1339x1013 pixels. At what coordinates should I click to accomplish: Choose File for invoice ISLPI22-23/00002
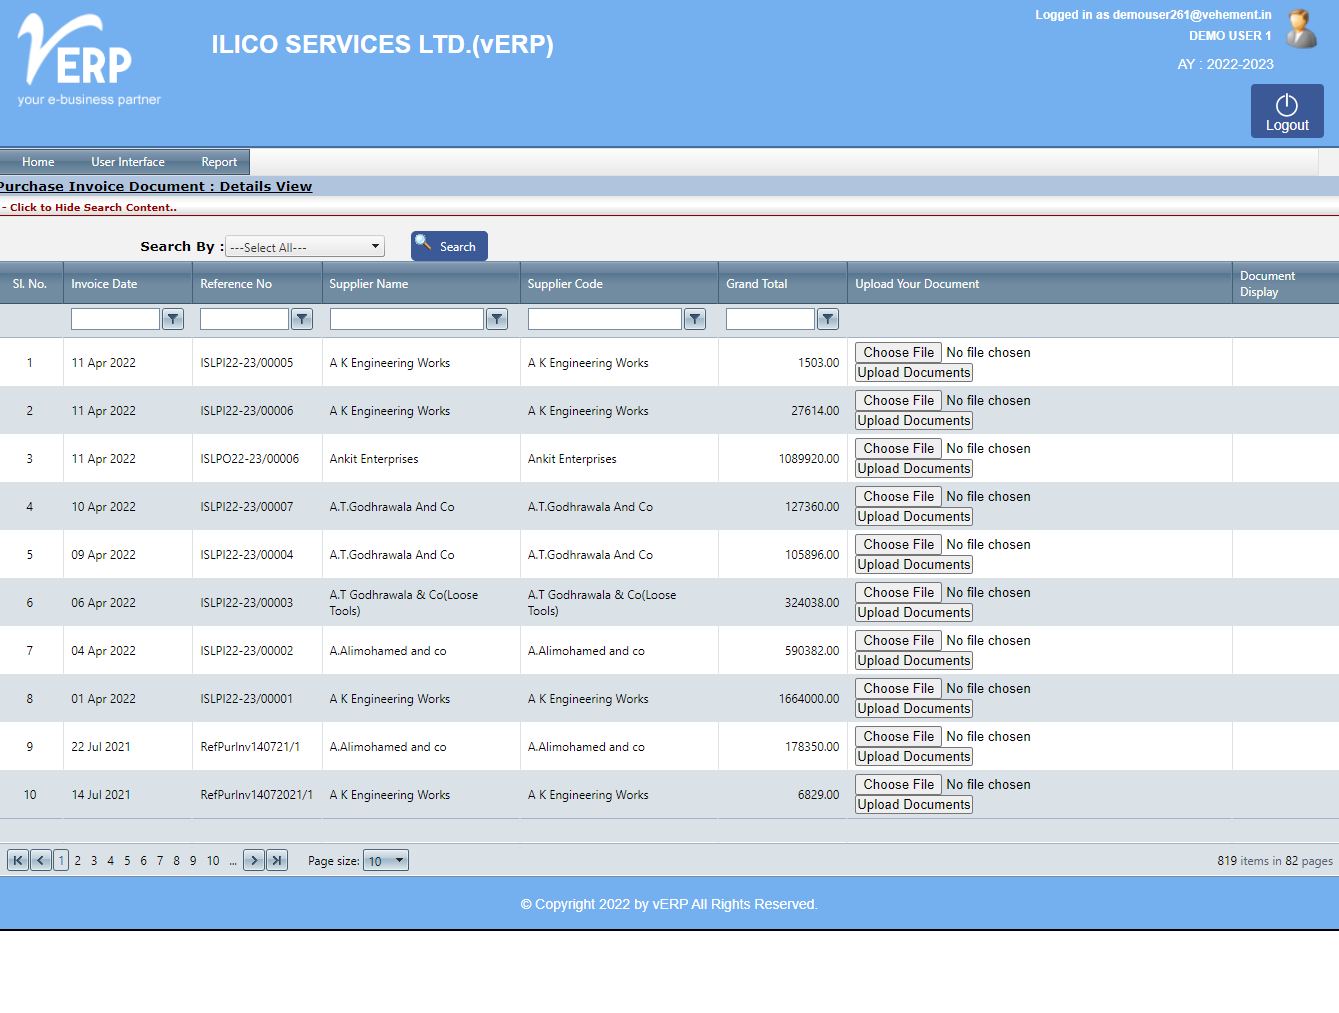[899, 640]
